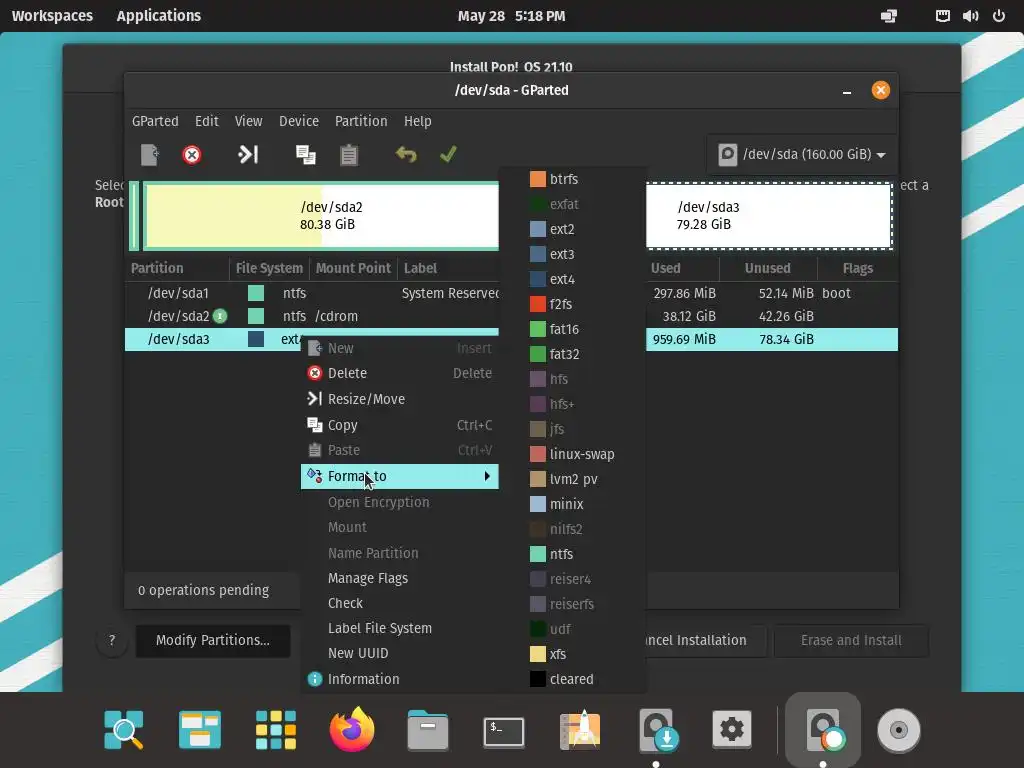The width and height of the screenshot is (1024, 768).
Task: Open the /dev/sda (160.00 GiB) device dropdown
Action: tap(801, 155)
